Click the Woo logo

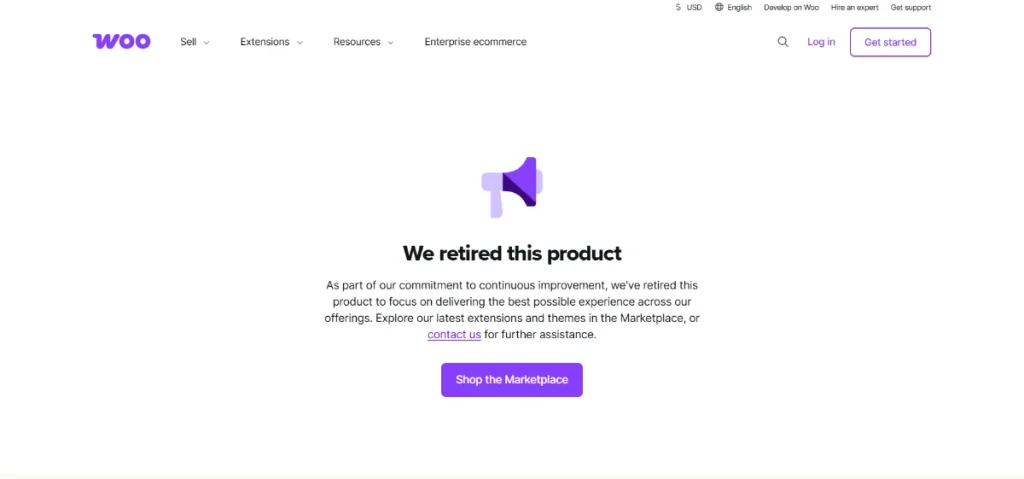[121, 42]
